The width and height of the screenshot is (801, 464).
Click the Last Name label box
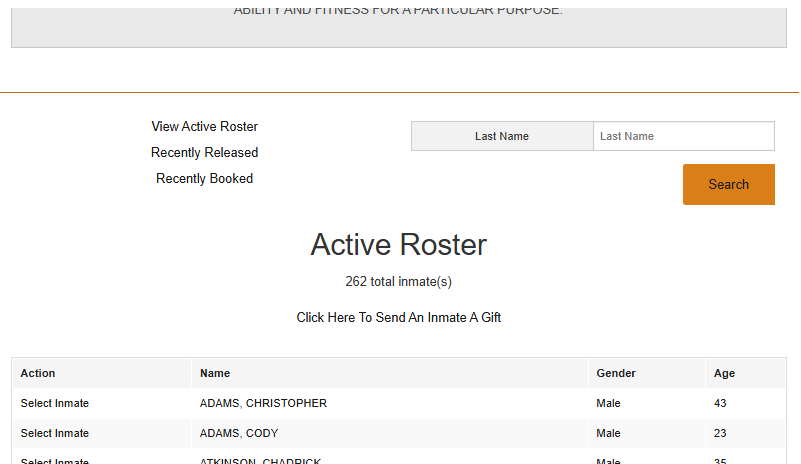click(502, 136)
